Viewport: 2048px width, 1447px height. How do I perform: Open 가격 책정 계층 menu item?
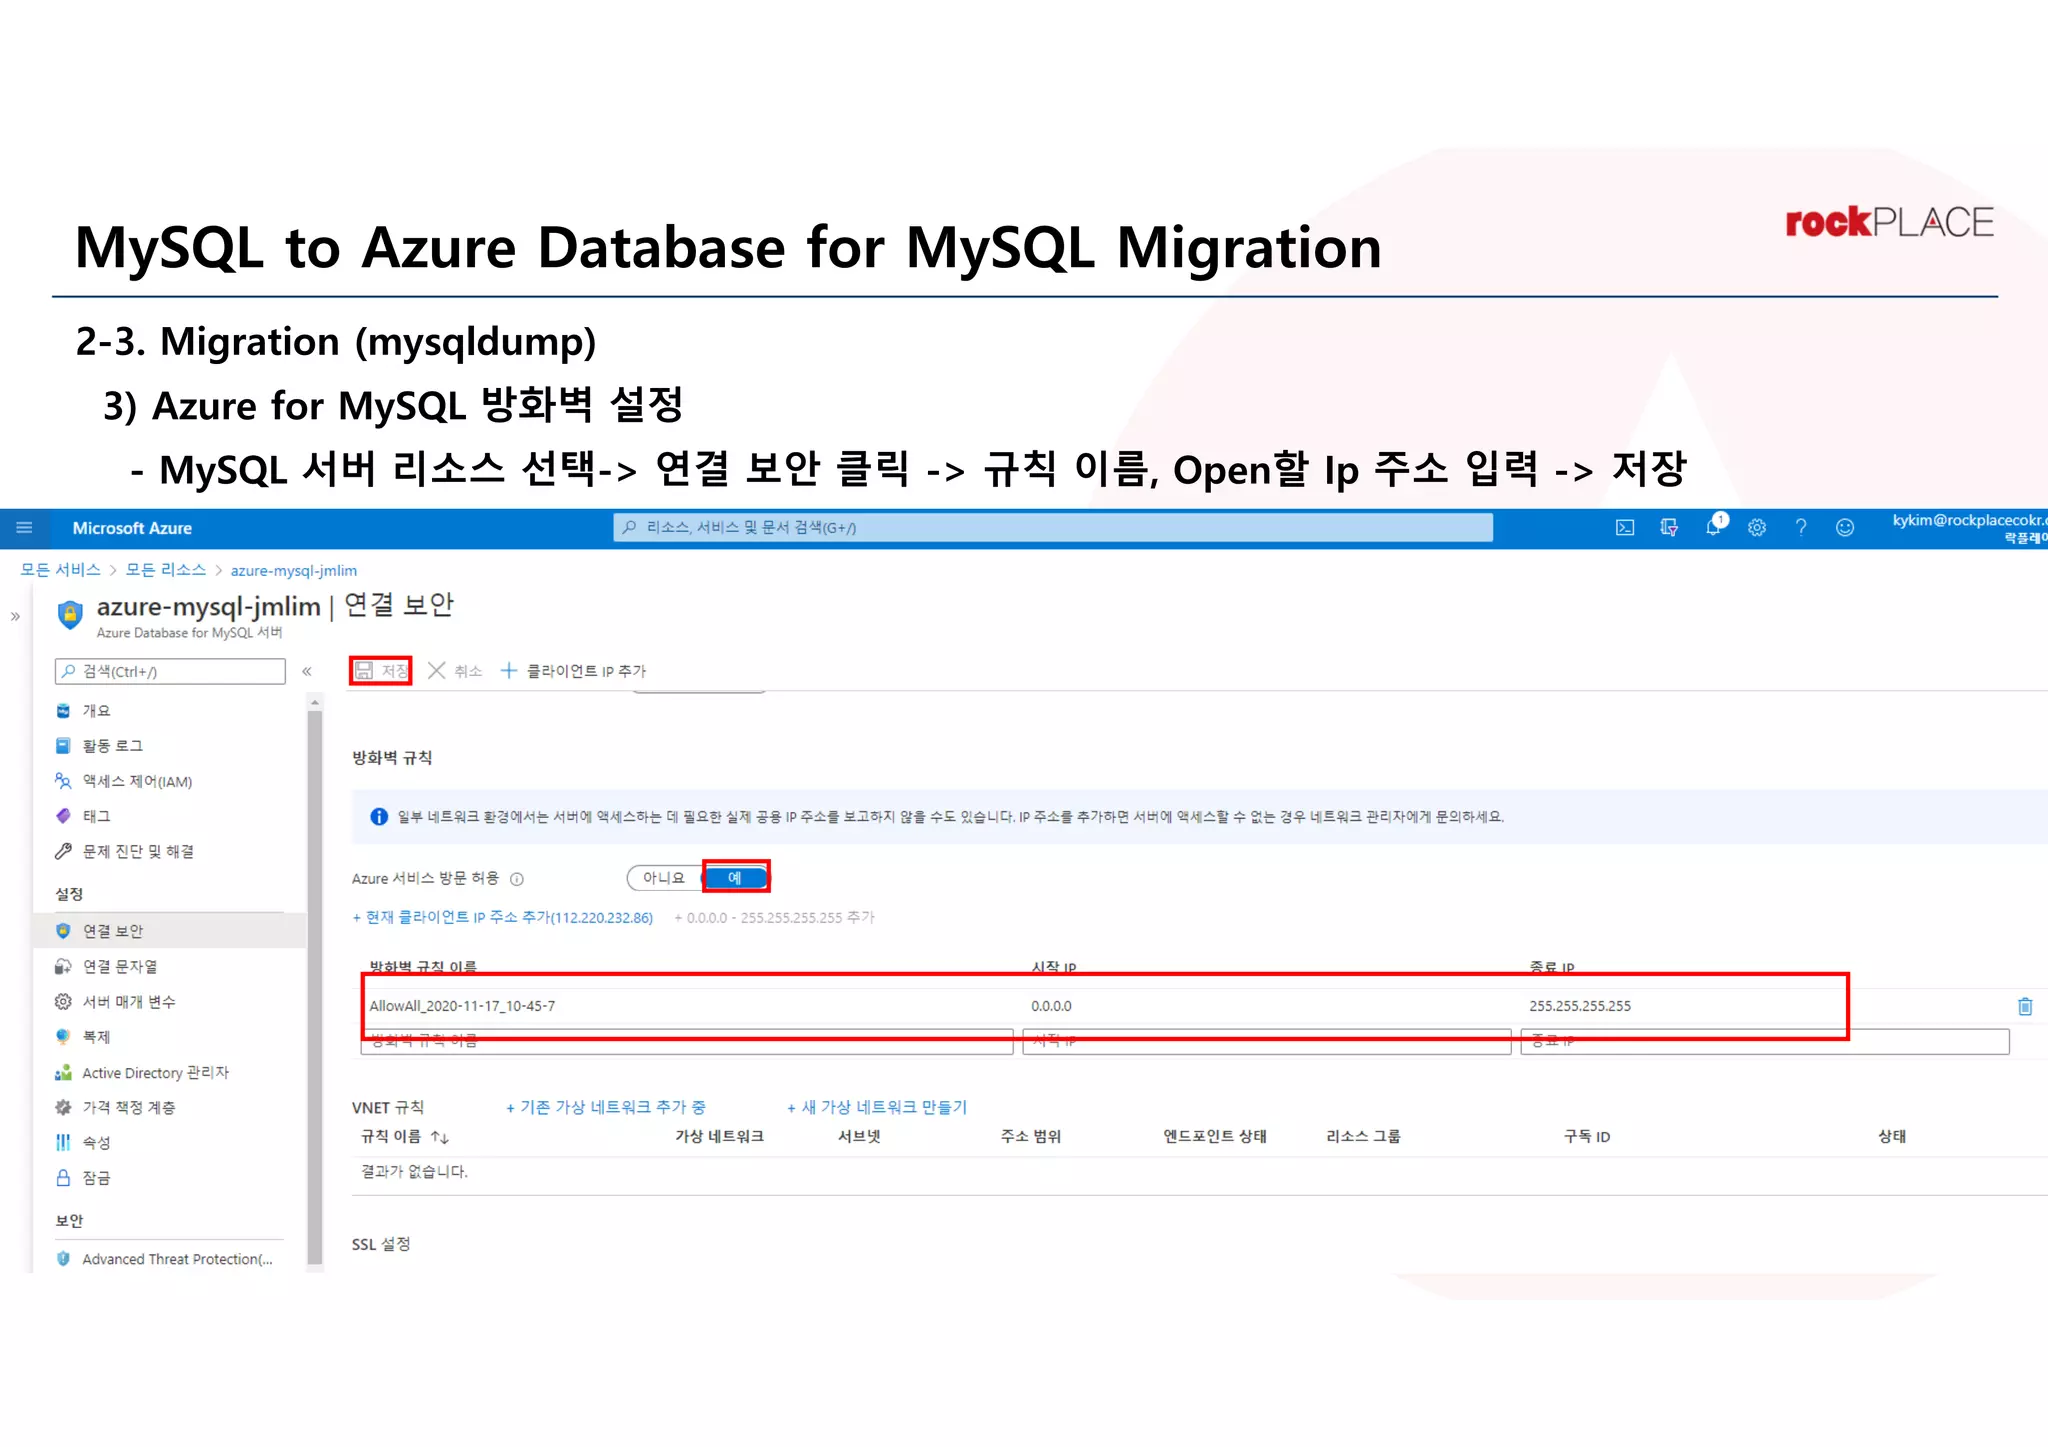[x=129, y=1108]
